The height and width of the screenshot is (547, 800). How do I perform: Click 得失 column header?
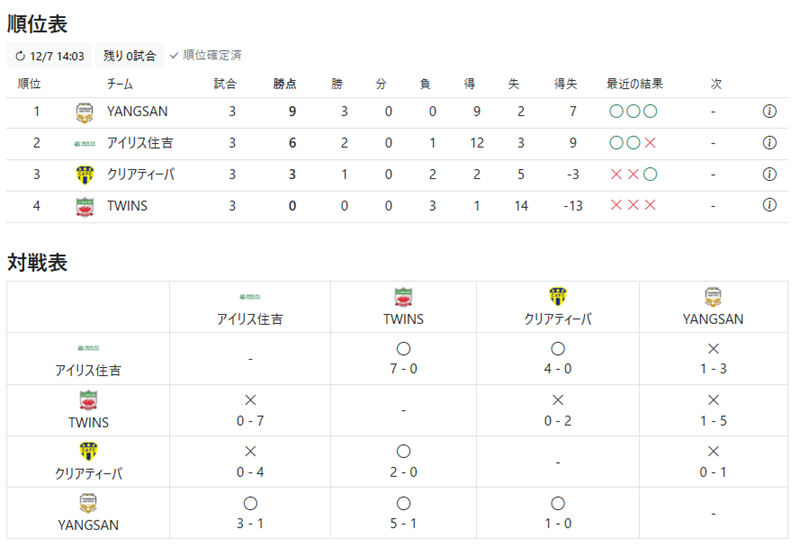click(x=566, y=84)
